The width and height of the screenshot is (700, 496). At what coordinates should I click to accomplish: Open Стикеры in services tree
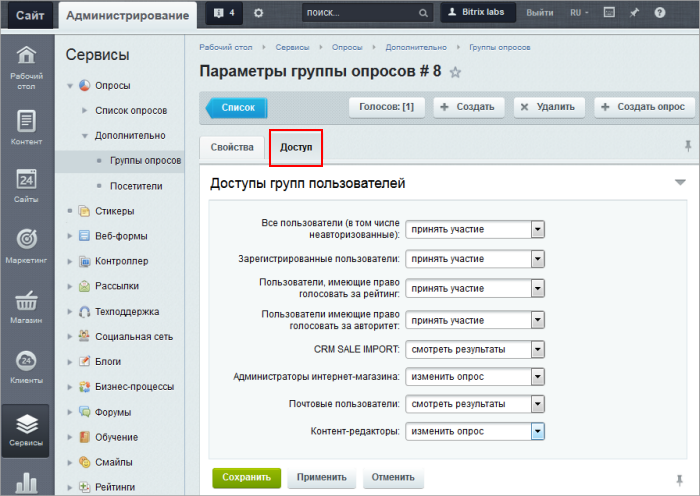coord(114,211)
